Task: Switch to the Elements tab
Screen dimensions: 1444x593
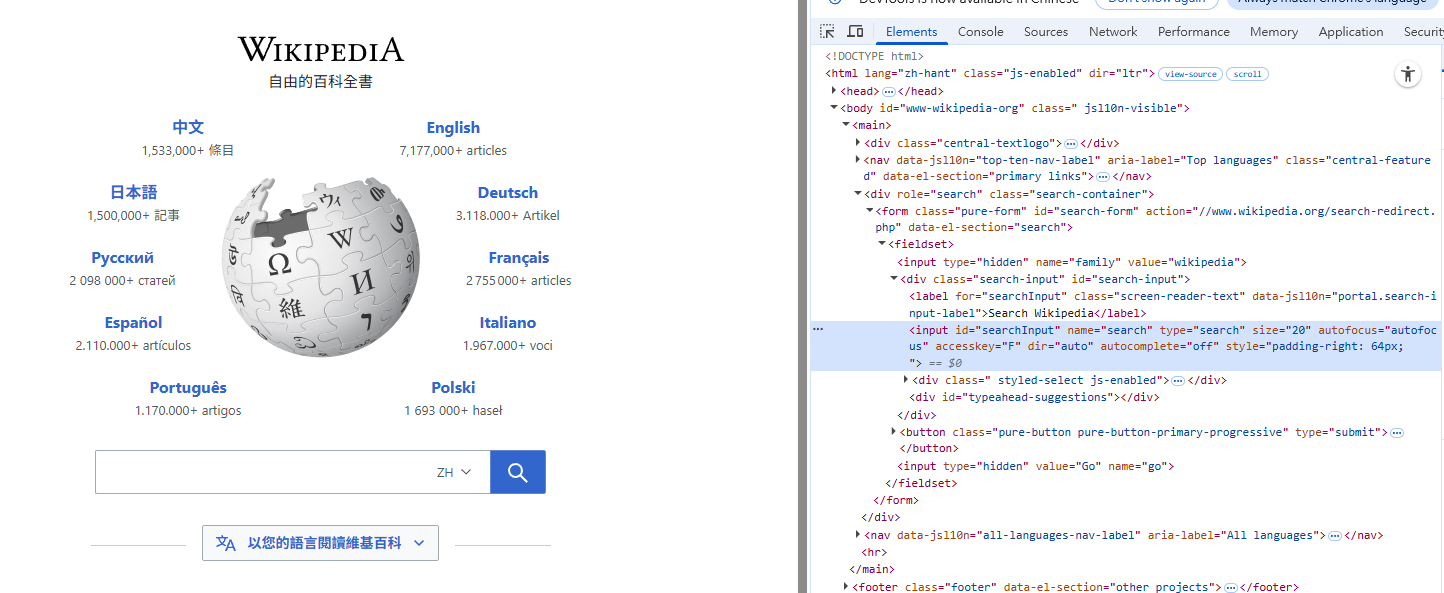Action: point(912,32)
